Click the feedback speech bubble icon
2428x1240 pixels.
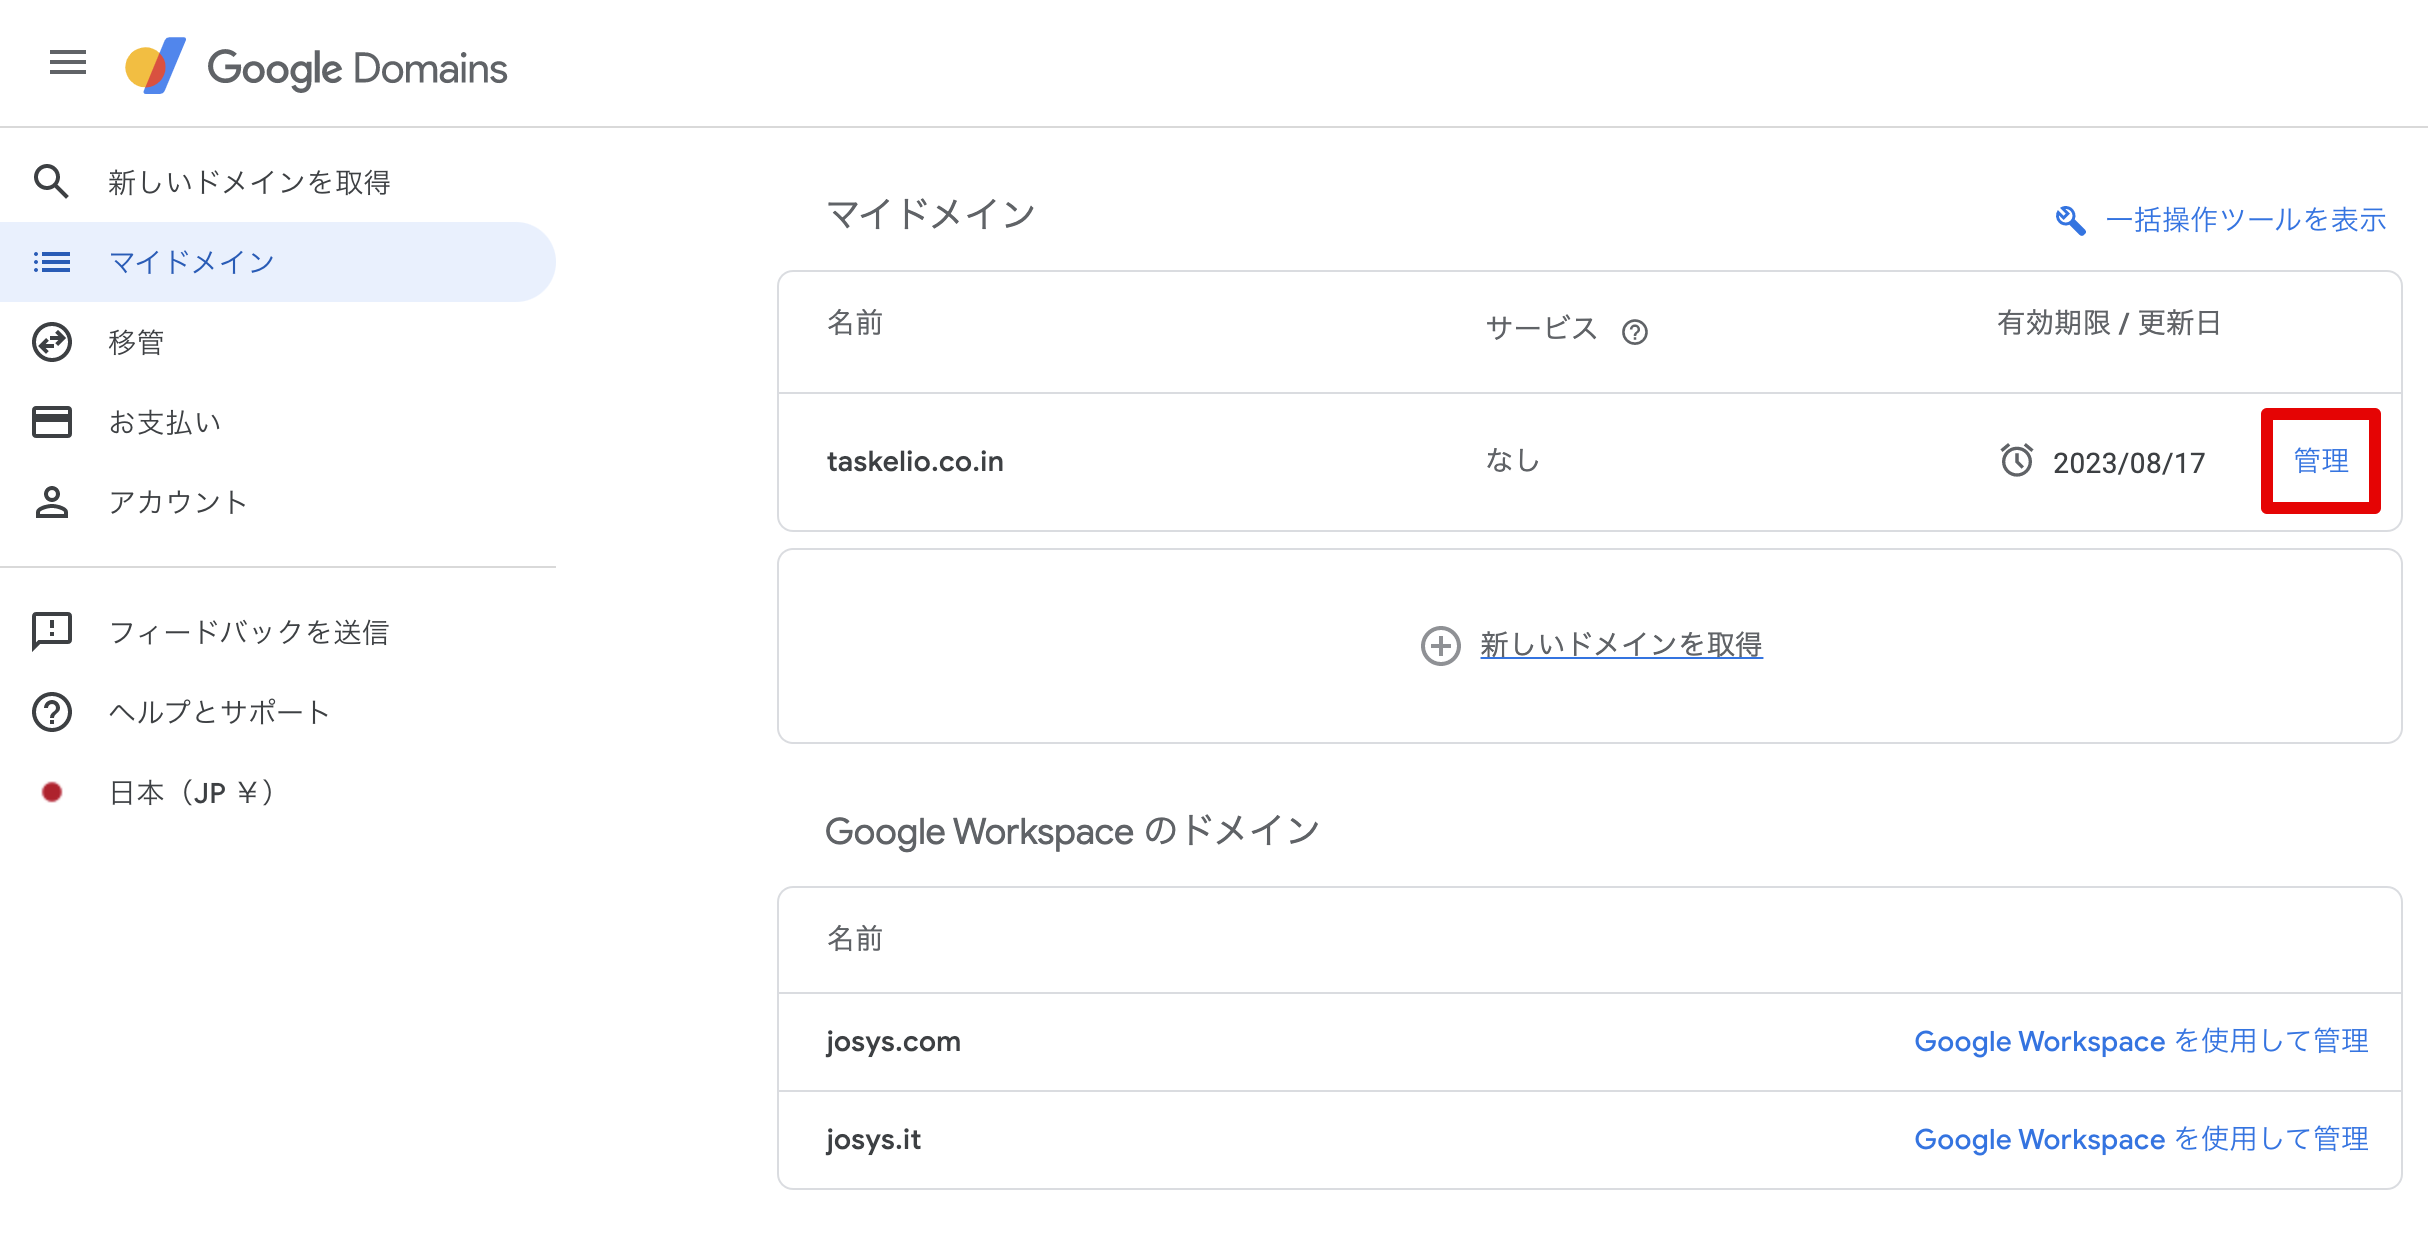[x=51, y=631]
